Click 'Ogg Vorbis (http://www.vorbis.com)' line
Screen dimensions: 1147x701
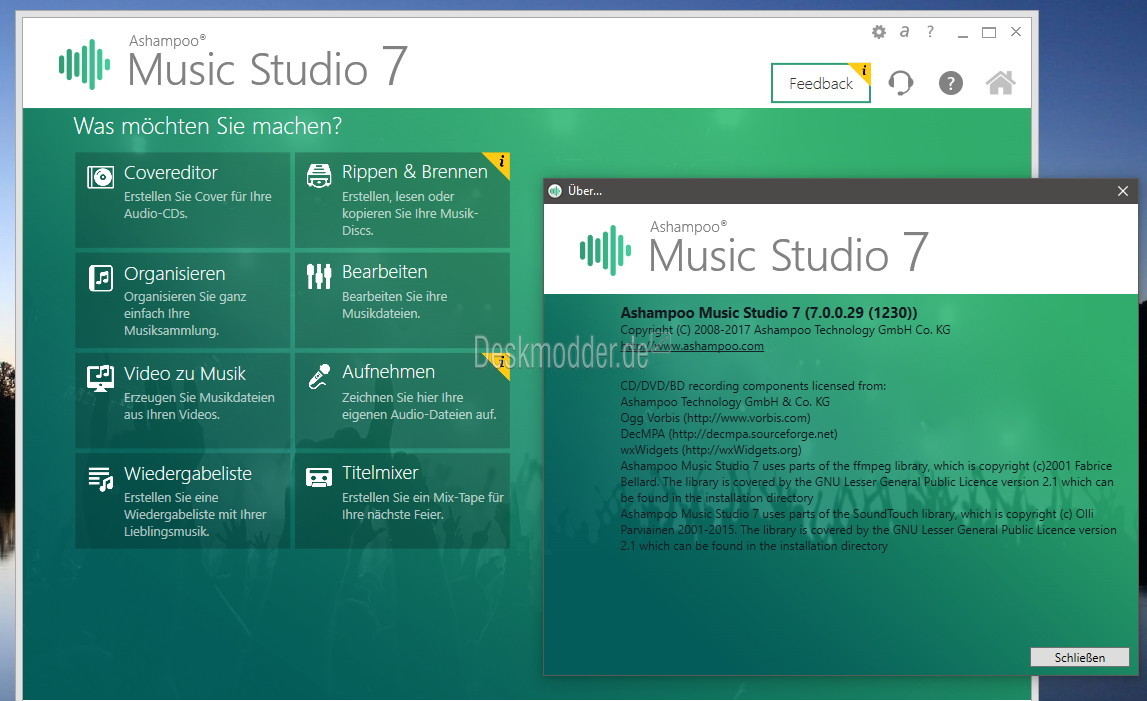coord(715,418)
